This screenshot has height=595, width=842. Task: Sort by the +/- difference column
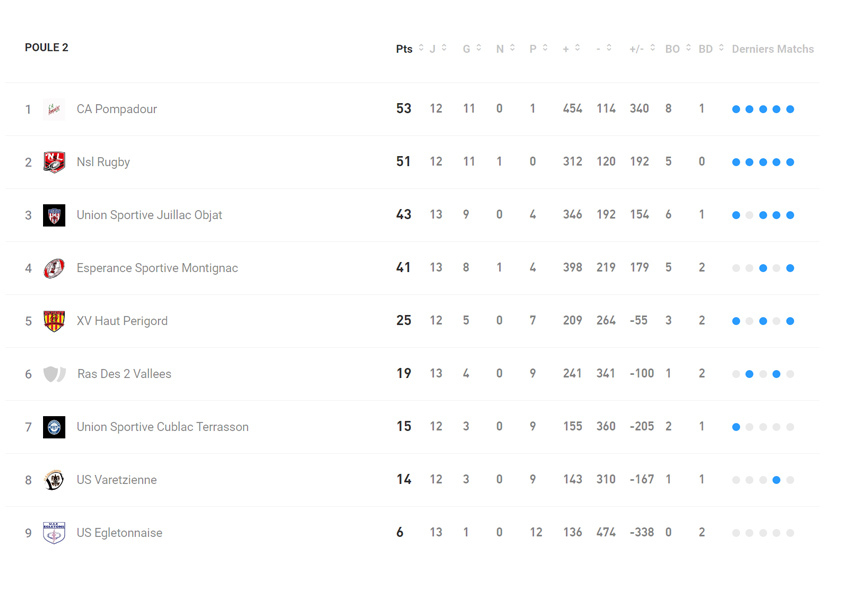pyautogui.click(x=653, y=48)
